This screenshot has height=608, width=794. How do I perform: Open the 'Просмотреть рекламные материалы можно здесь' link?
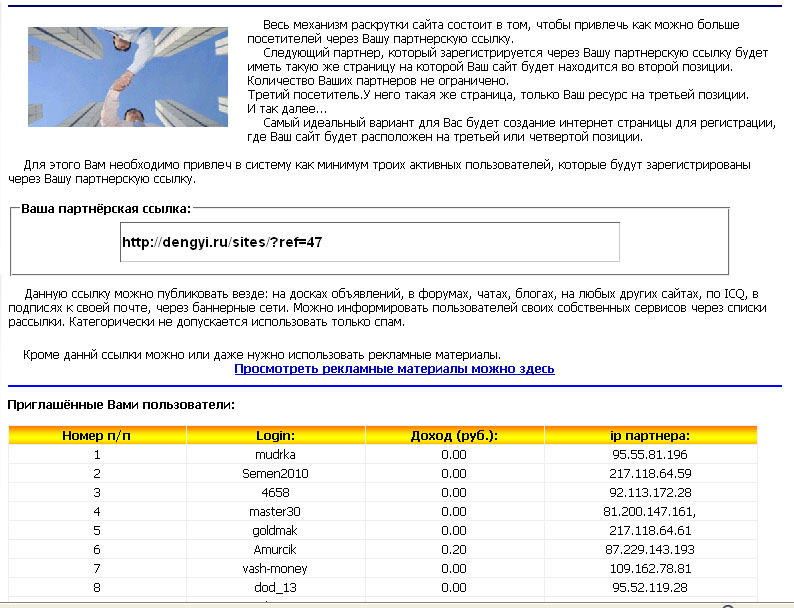394,369
